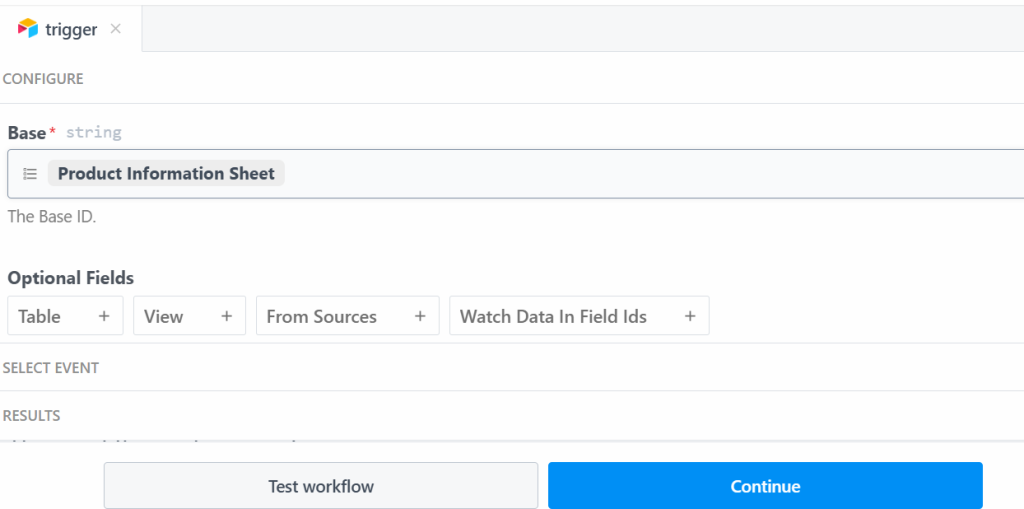The image size is (1024, 509).
Task: Add the Table optional field
Action: (40, 316)
